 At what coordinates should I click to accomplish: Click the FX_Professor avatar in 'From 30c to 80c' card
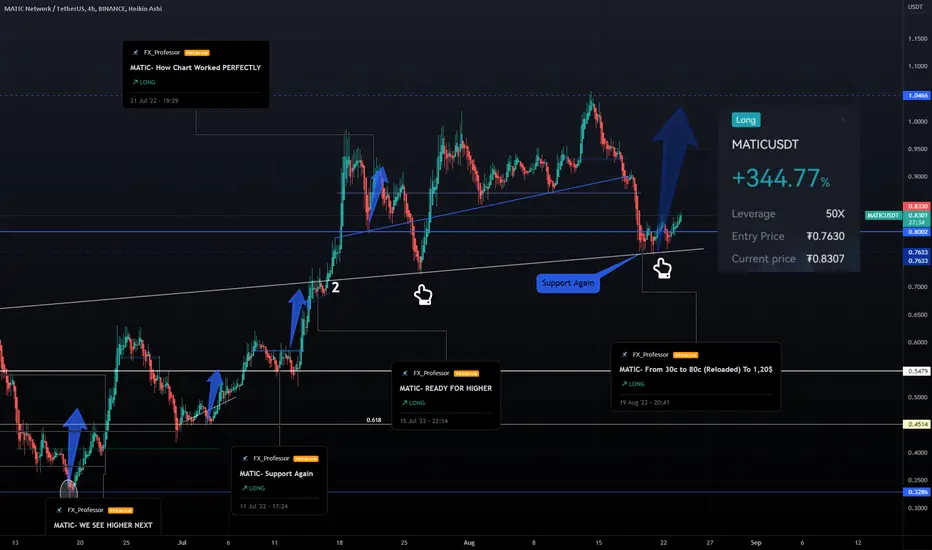click(624, 355)
